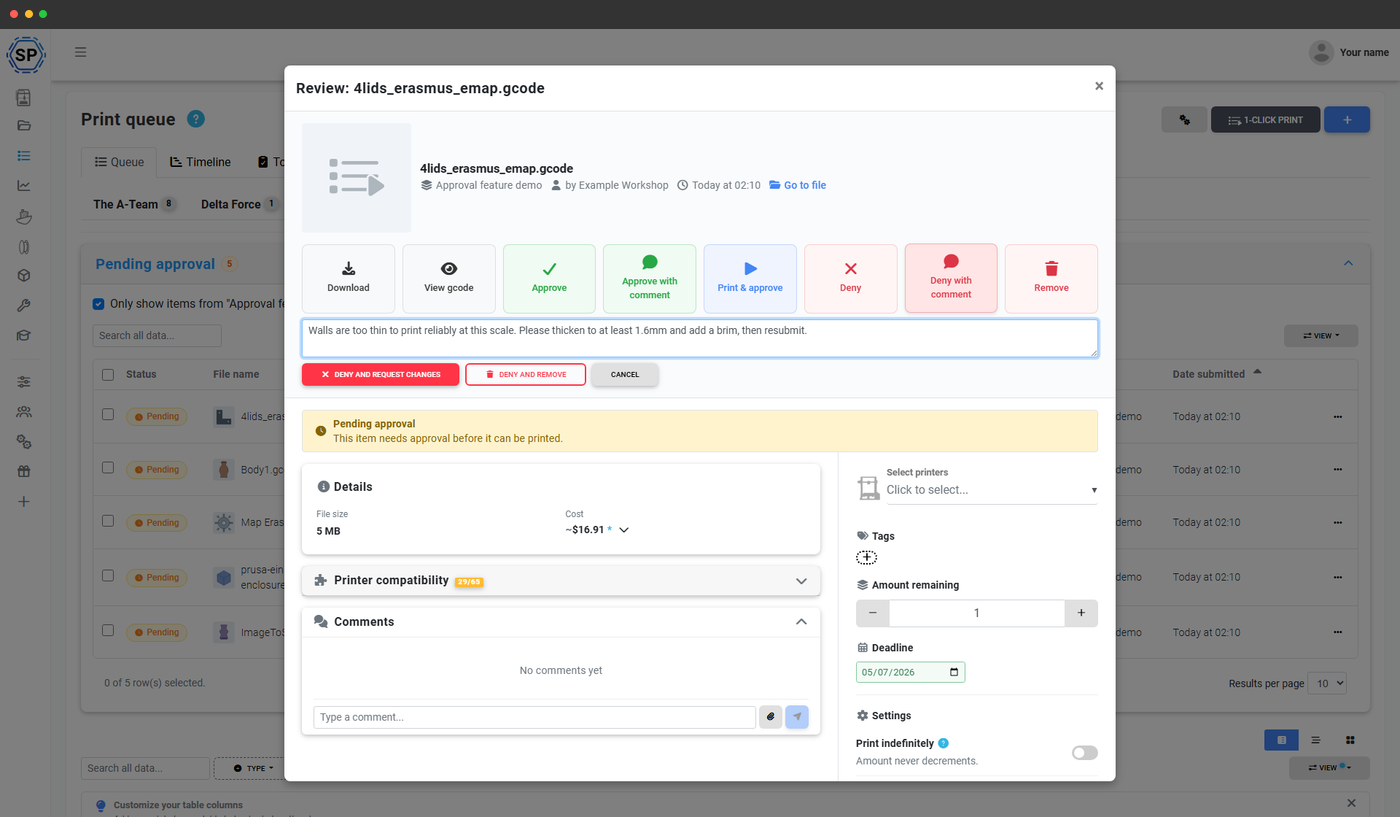
Task: Check the 4lids_erasmus row checkbox
Action: [x=108, y=415]
